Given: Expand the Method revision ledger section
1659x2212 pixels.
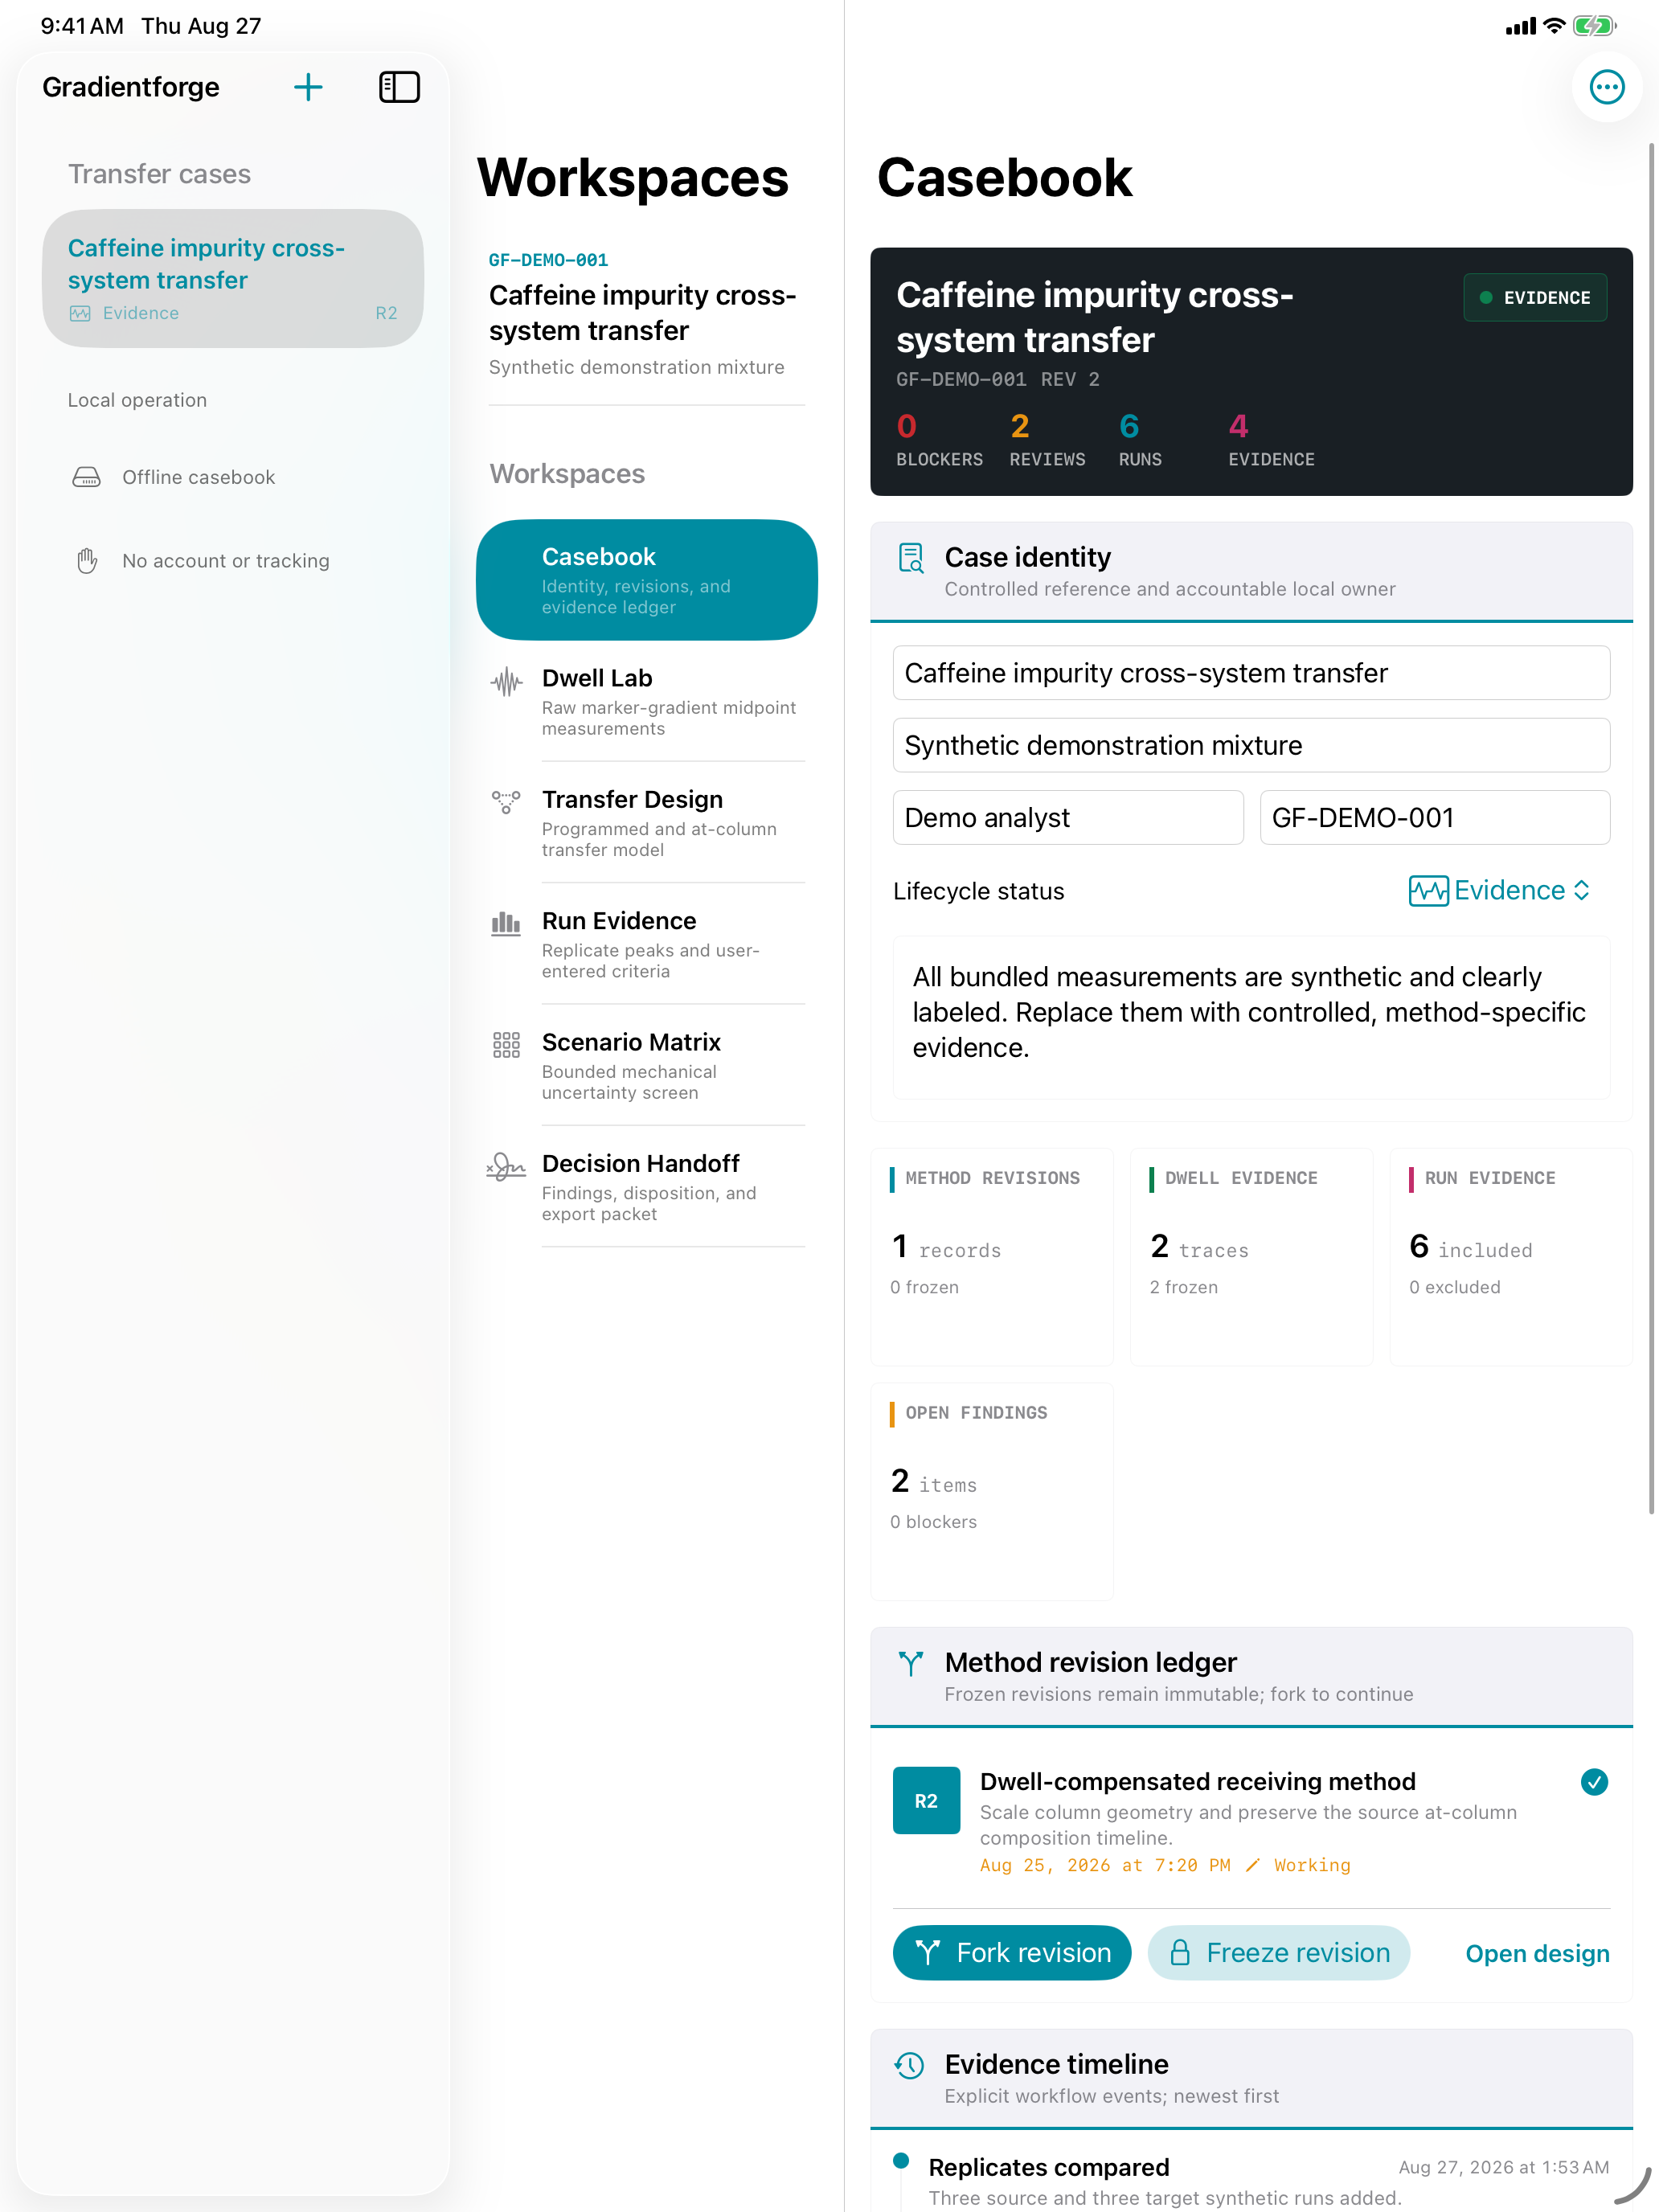Looking at the screenshot, I should (x=1251, y=1676).
